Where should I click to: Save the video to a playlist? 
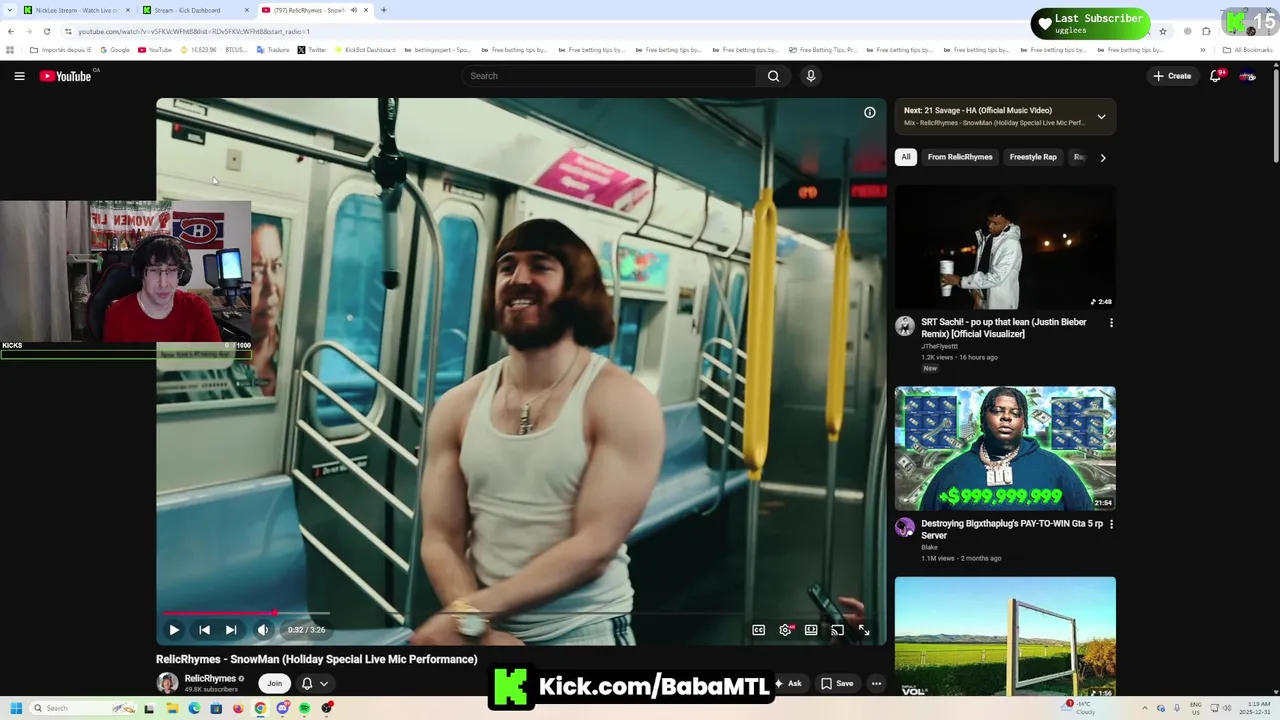[837, 683]
